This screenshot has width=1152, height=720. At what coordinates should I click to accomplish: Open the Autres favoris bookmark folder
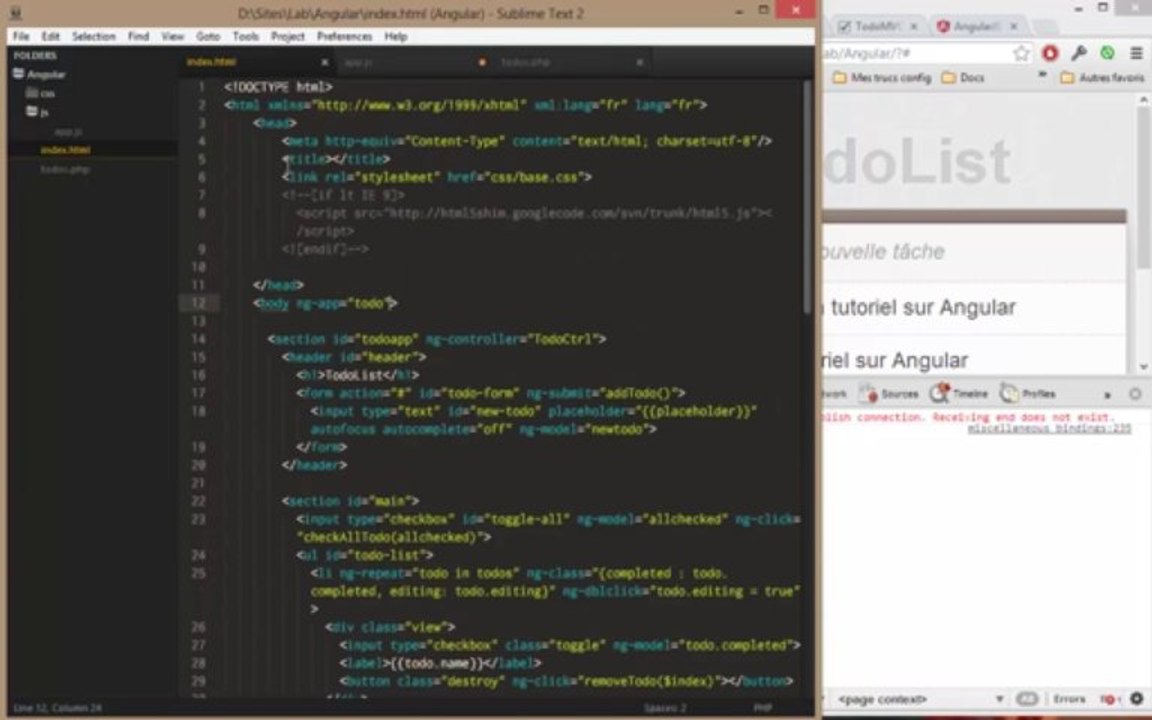pyautogui.click(x=1102, y=77)
